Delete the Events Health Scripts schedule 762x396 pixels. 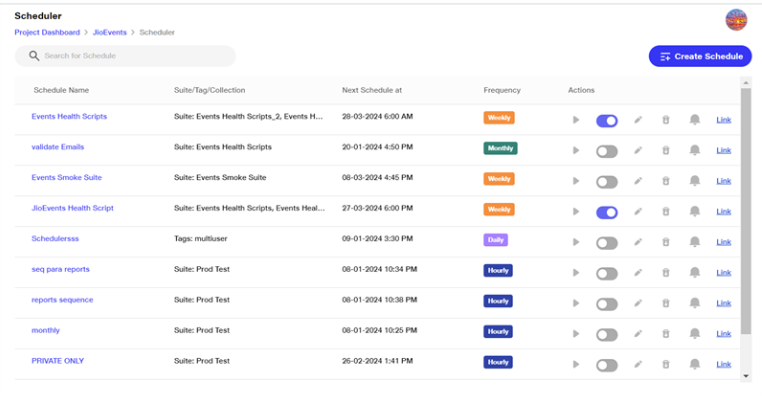coord(666,120)
